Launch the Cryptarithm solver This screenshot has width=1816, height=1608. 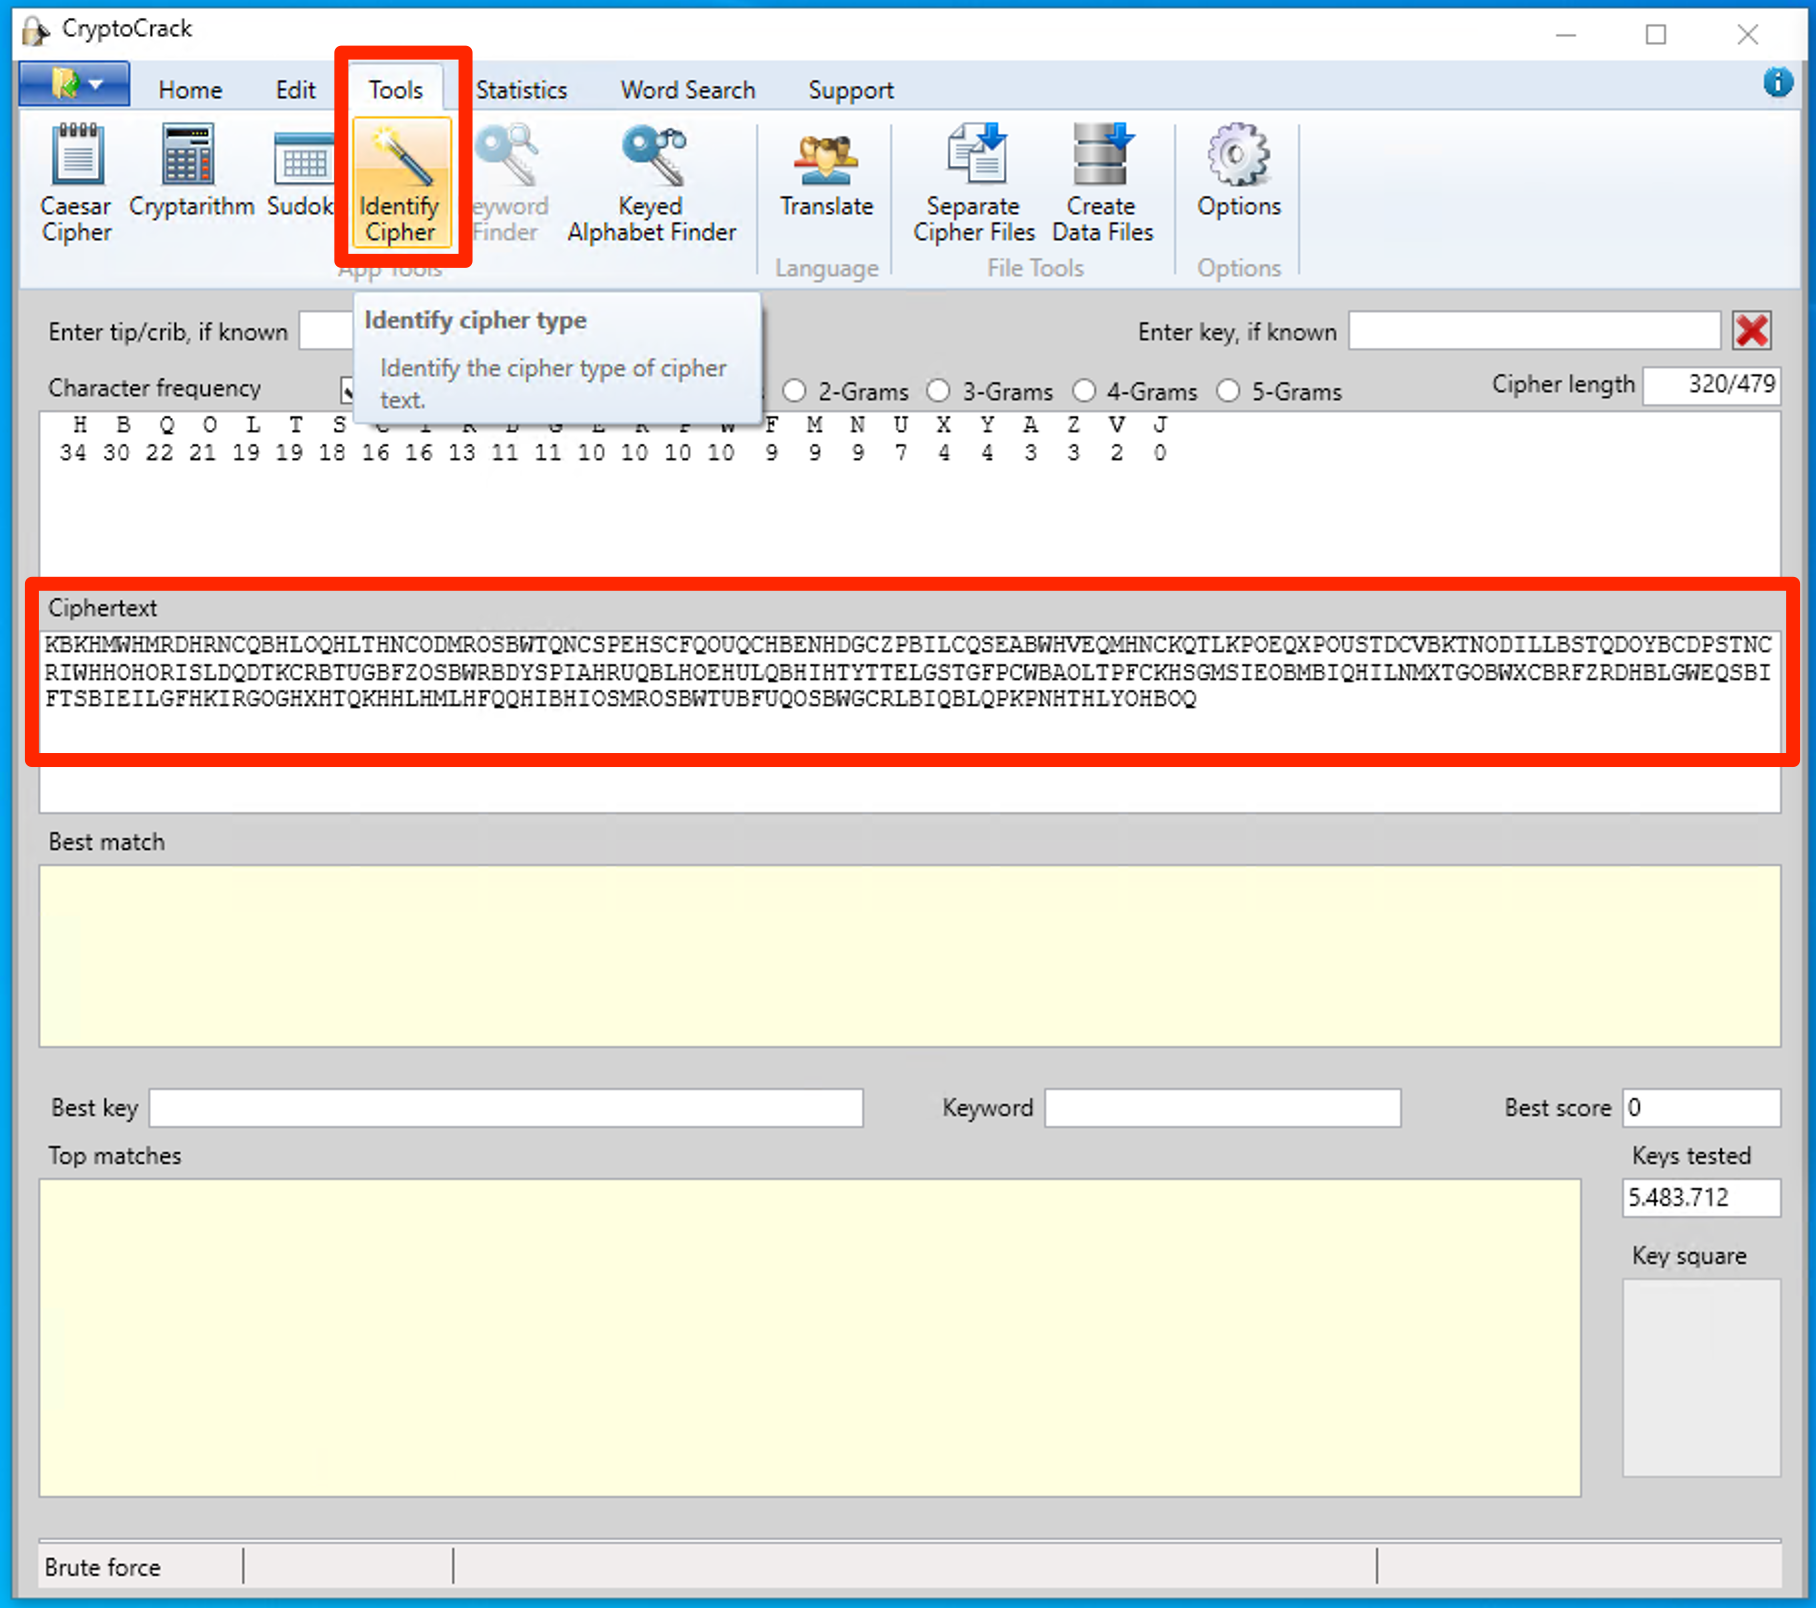click(191, 171)
